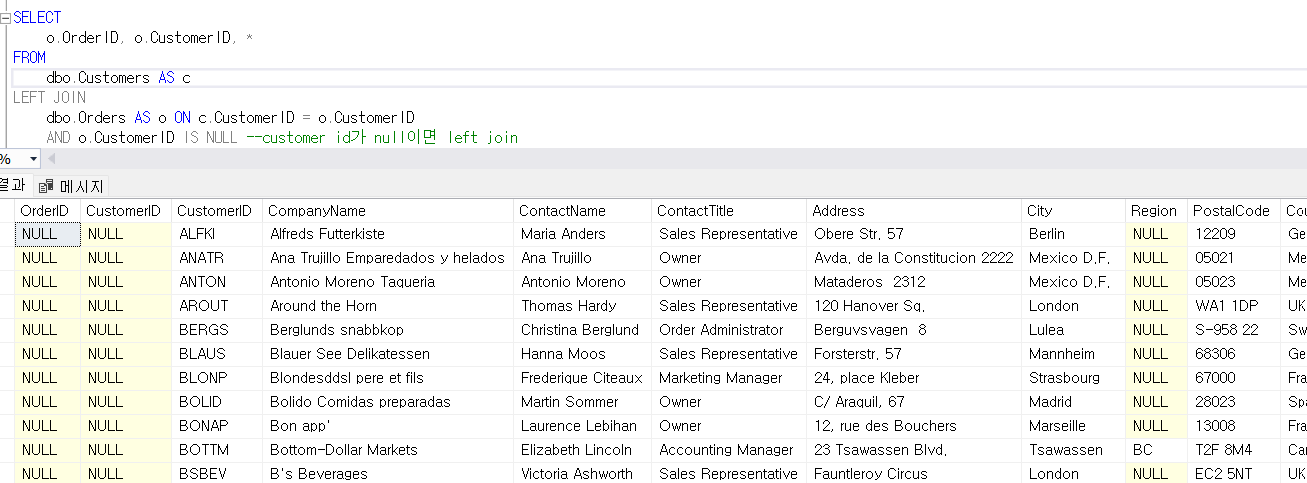Click the Frederique Citeaux contact cell
1307x483 pixels.
pos(582,378)
